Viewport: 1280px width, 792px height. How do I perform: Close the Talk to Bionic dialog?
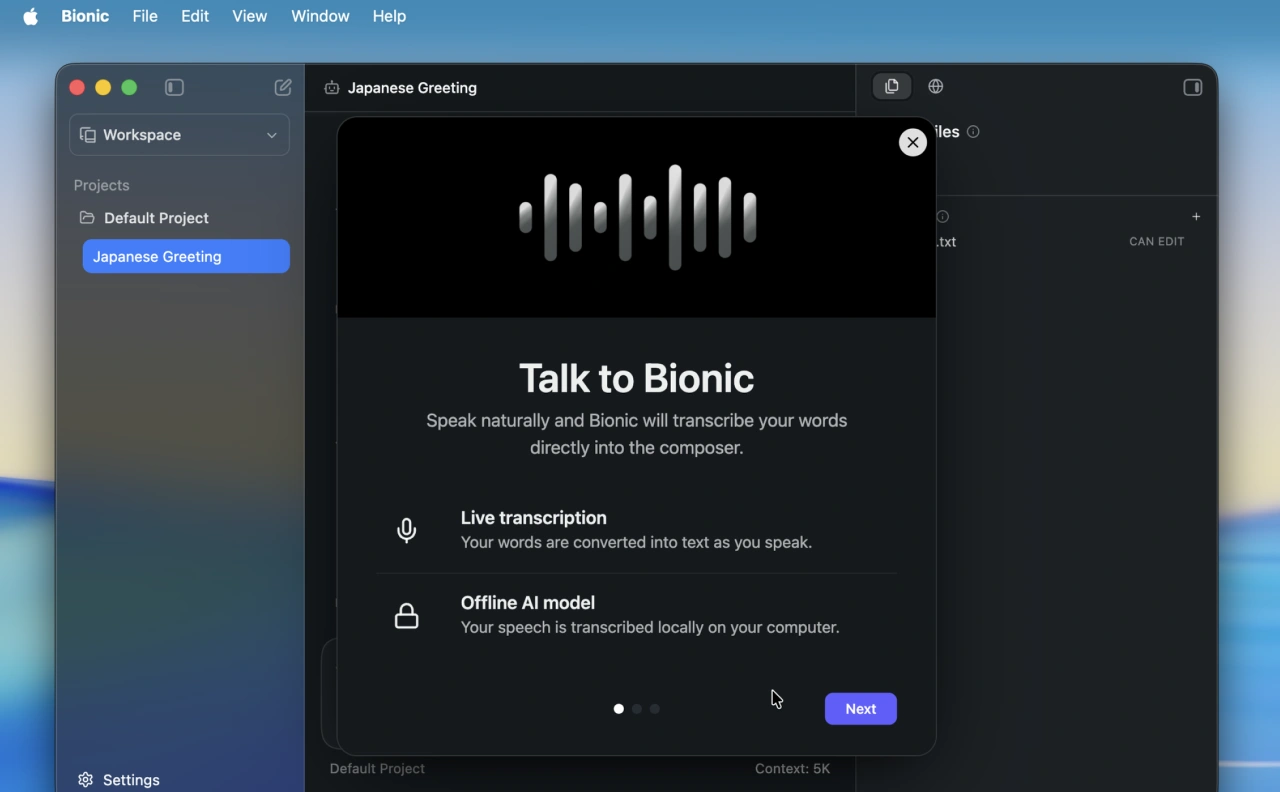tap(912, 143)
